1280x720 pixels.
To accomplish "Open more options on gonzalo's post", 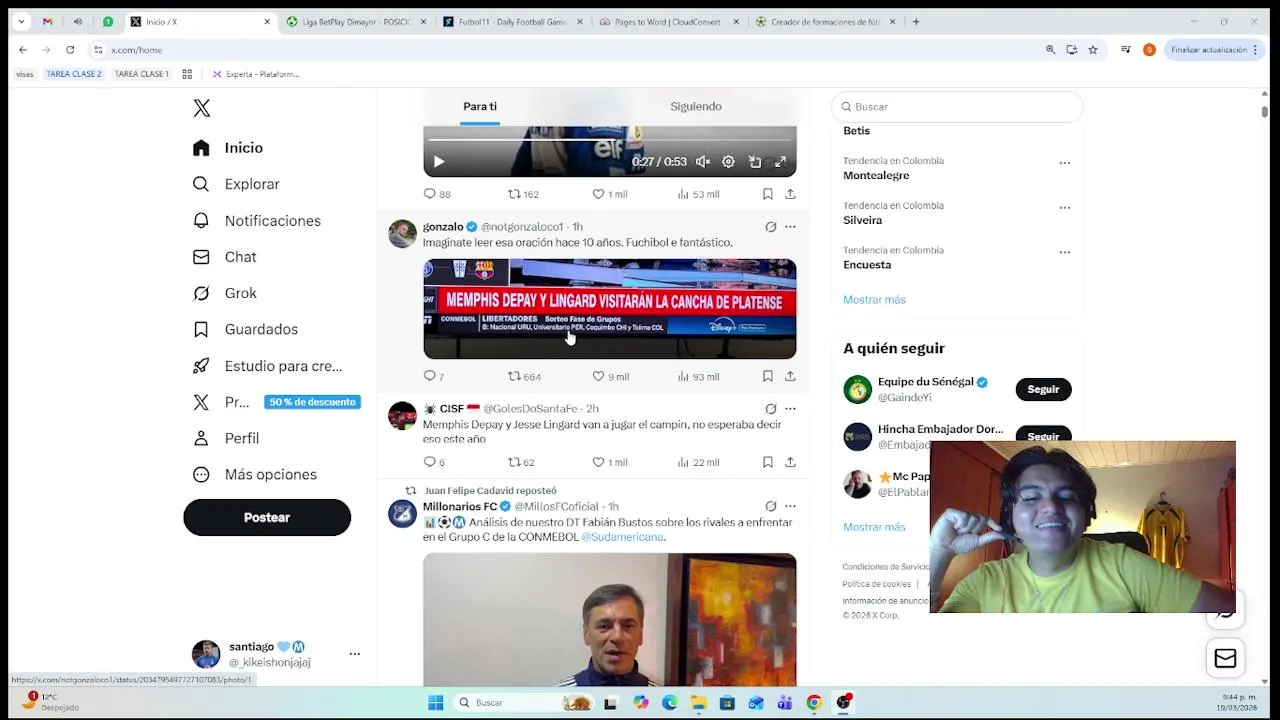I will pos(790,227).
